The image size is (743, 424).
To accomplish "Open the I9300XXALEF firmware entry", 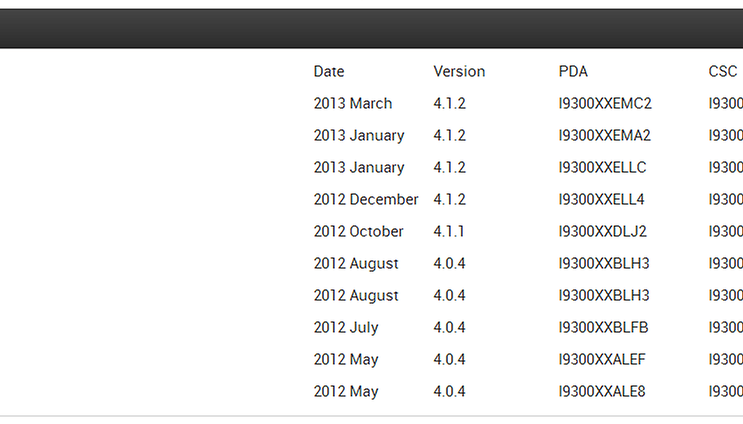I will coord(602,359).
